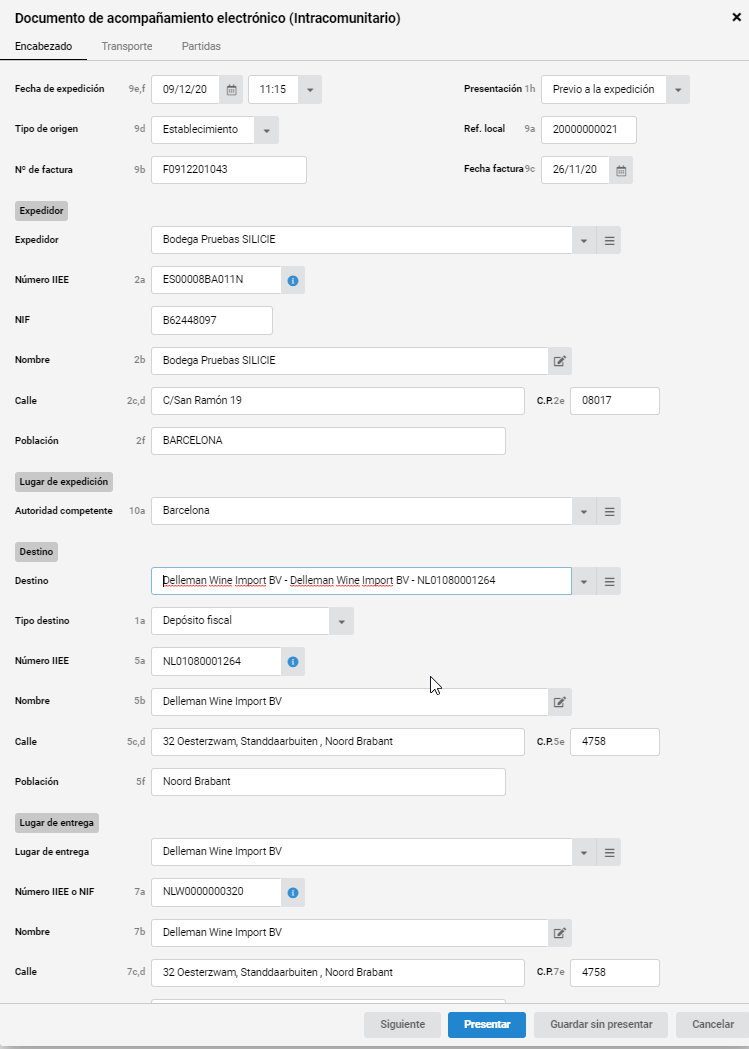Expand the time dropdown showing 11:15

coord(310,90)
